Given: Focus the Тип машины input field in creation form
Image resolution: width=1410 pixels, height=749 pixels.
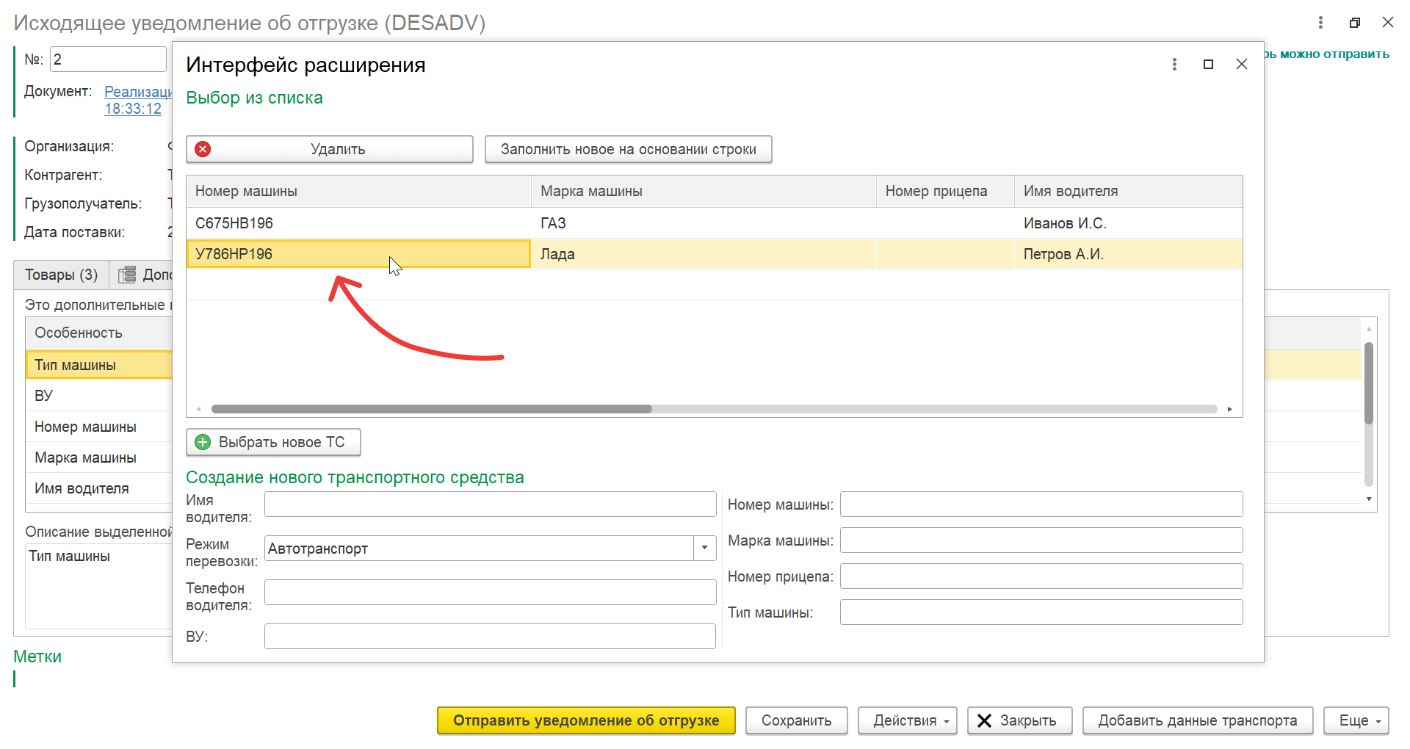Looking at the screenshot, I should (x=1041, y=612).
